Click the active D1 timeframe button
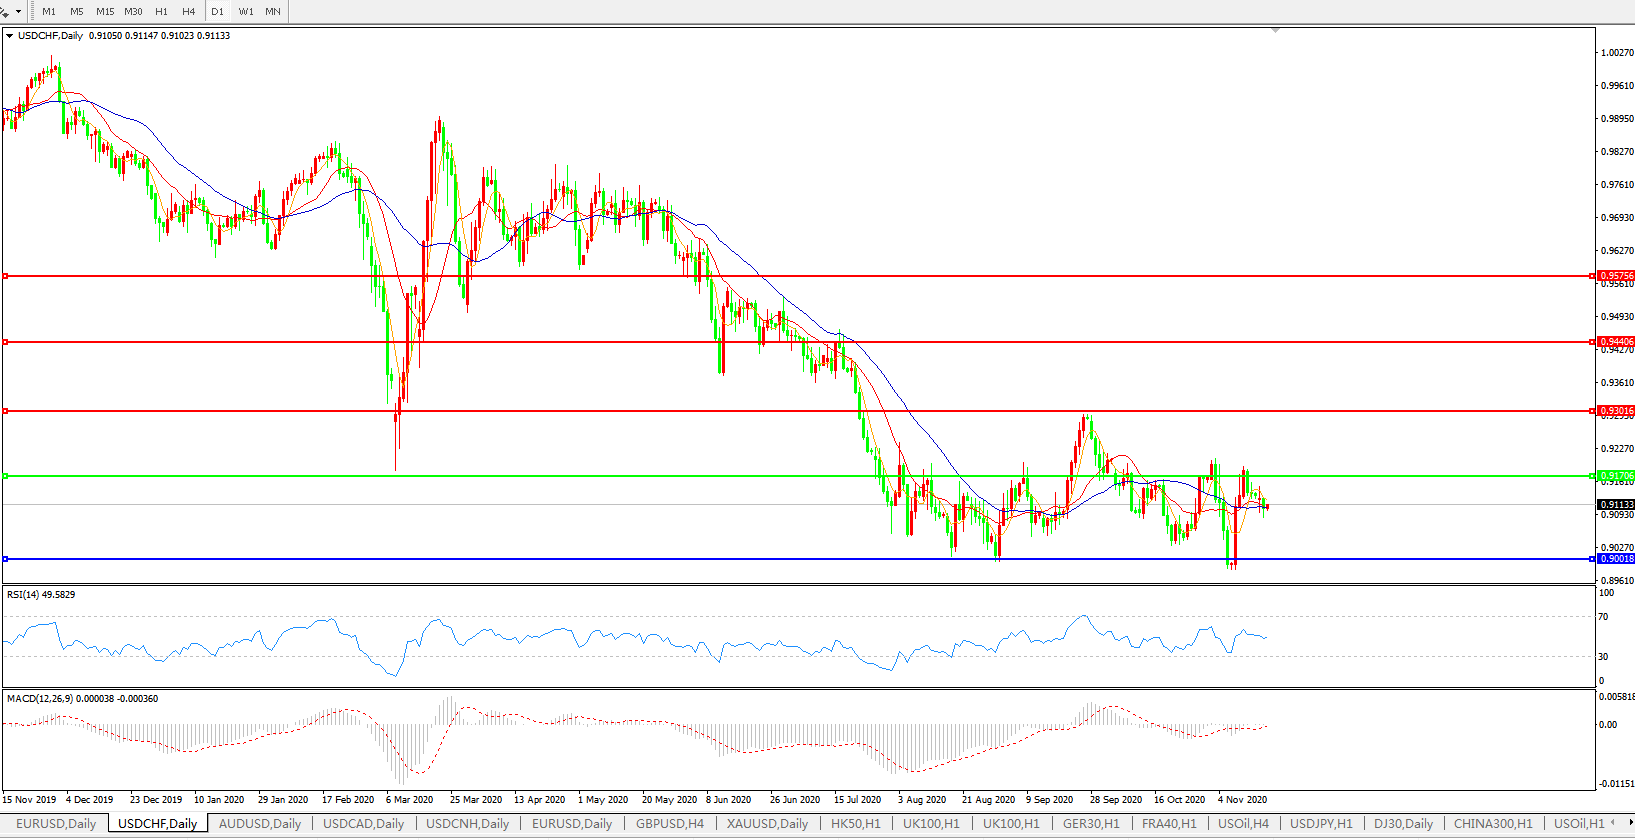 pos(217,12)
